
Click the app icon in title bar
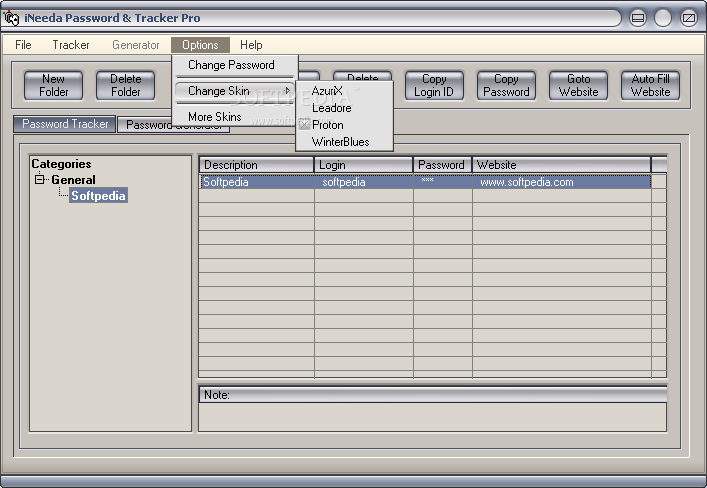click(11, 18)
